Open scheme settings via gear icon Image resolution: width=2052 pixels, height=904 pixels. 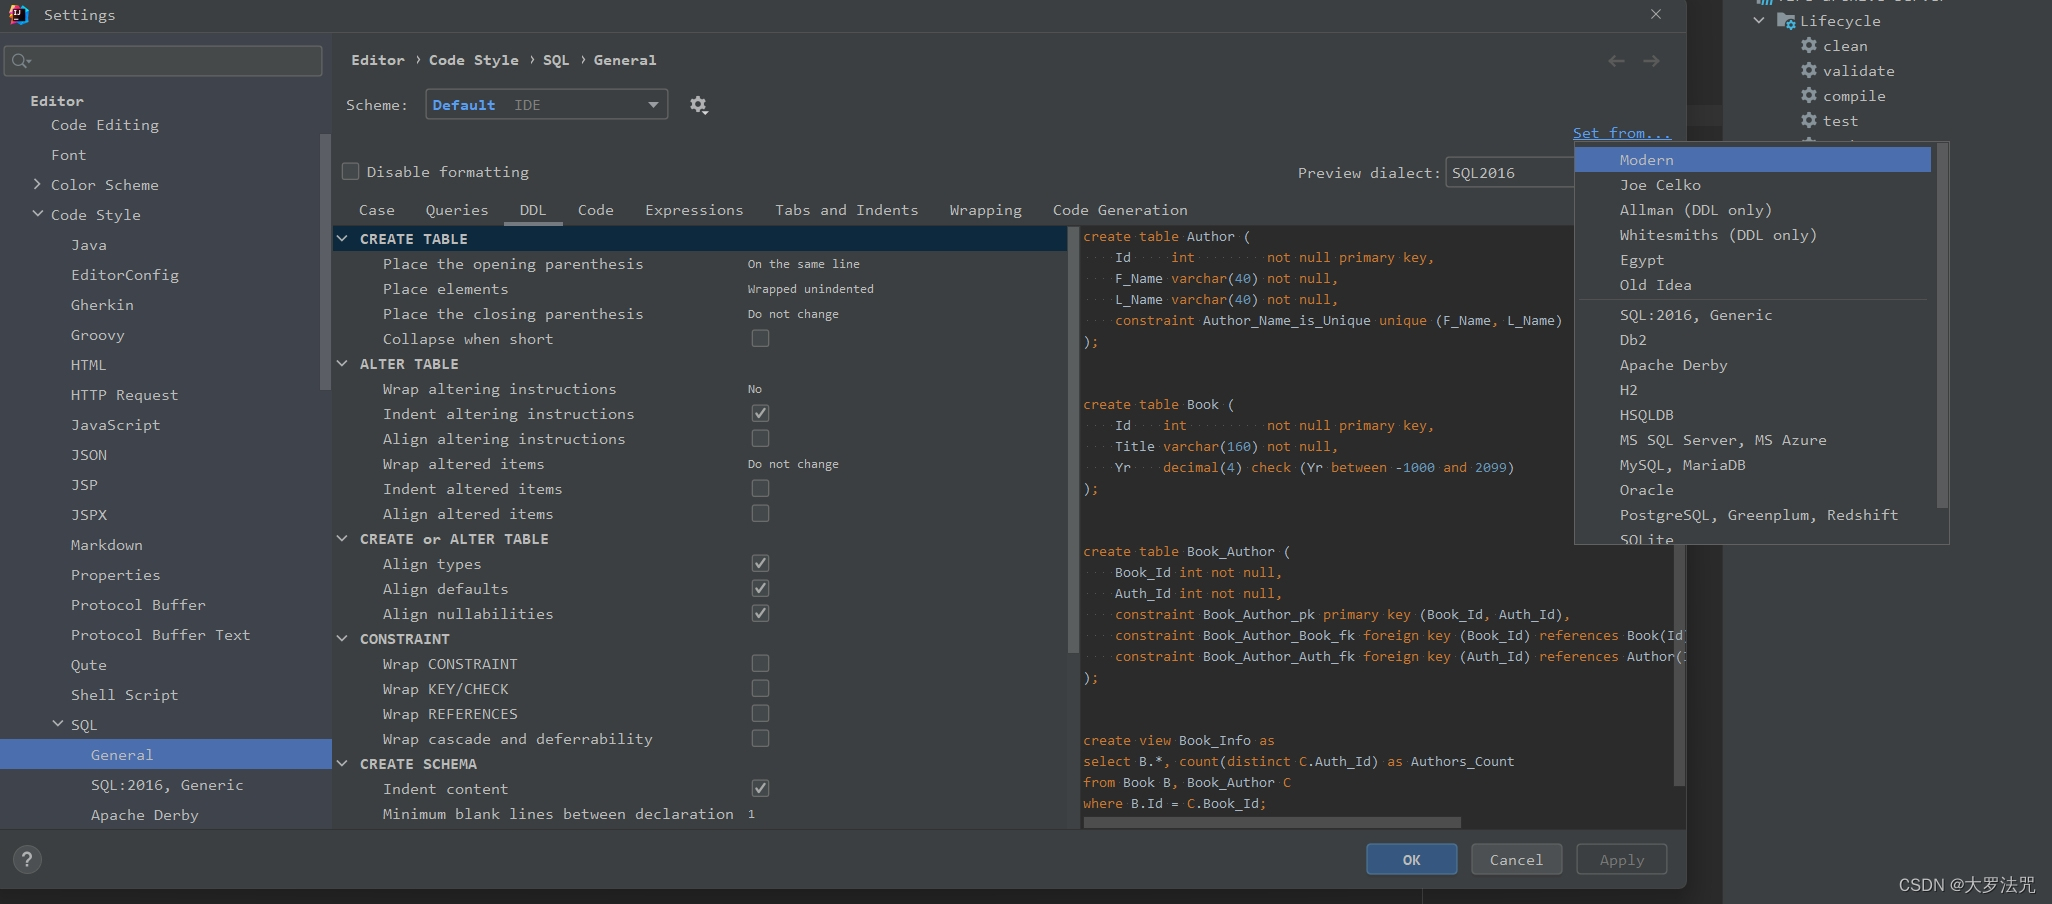(x=698, y=105)
